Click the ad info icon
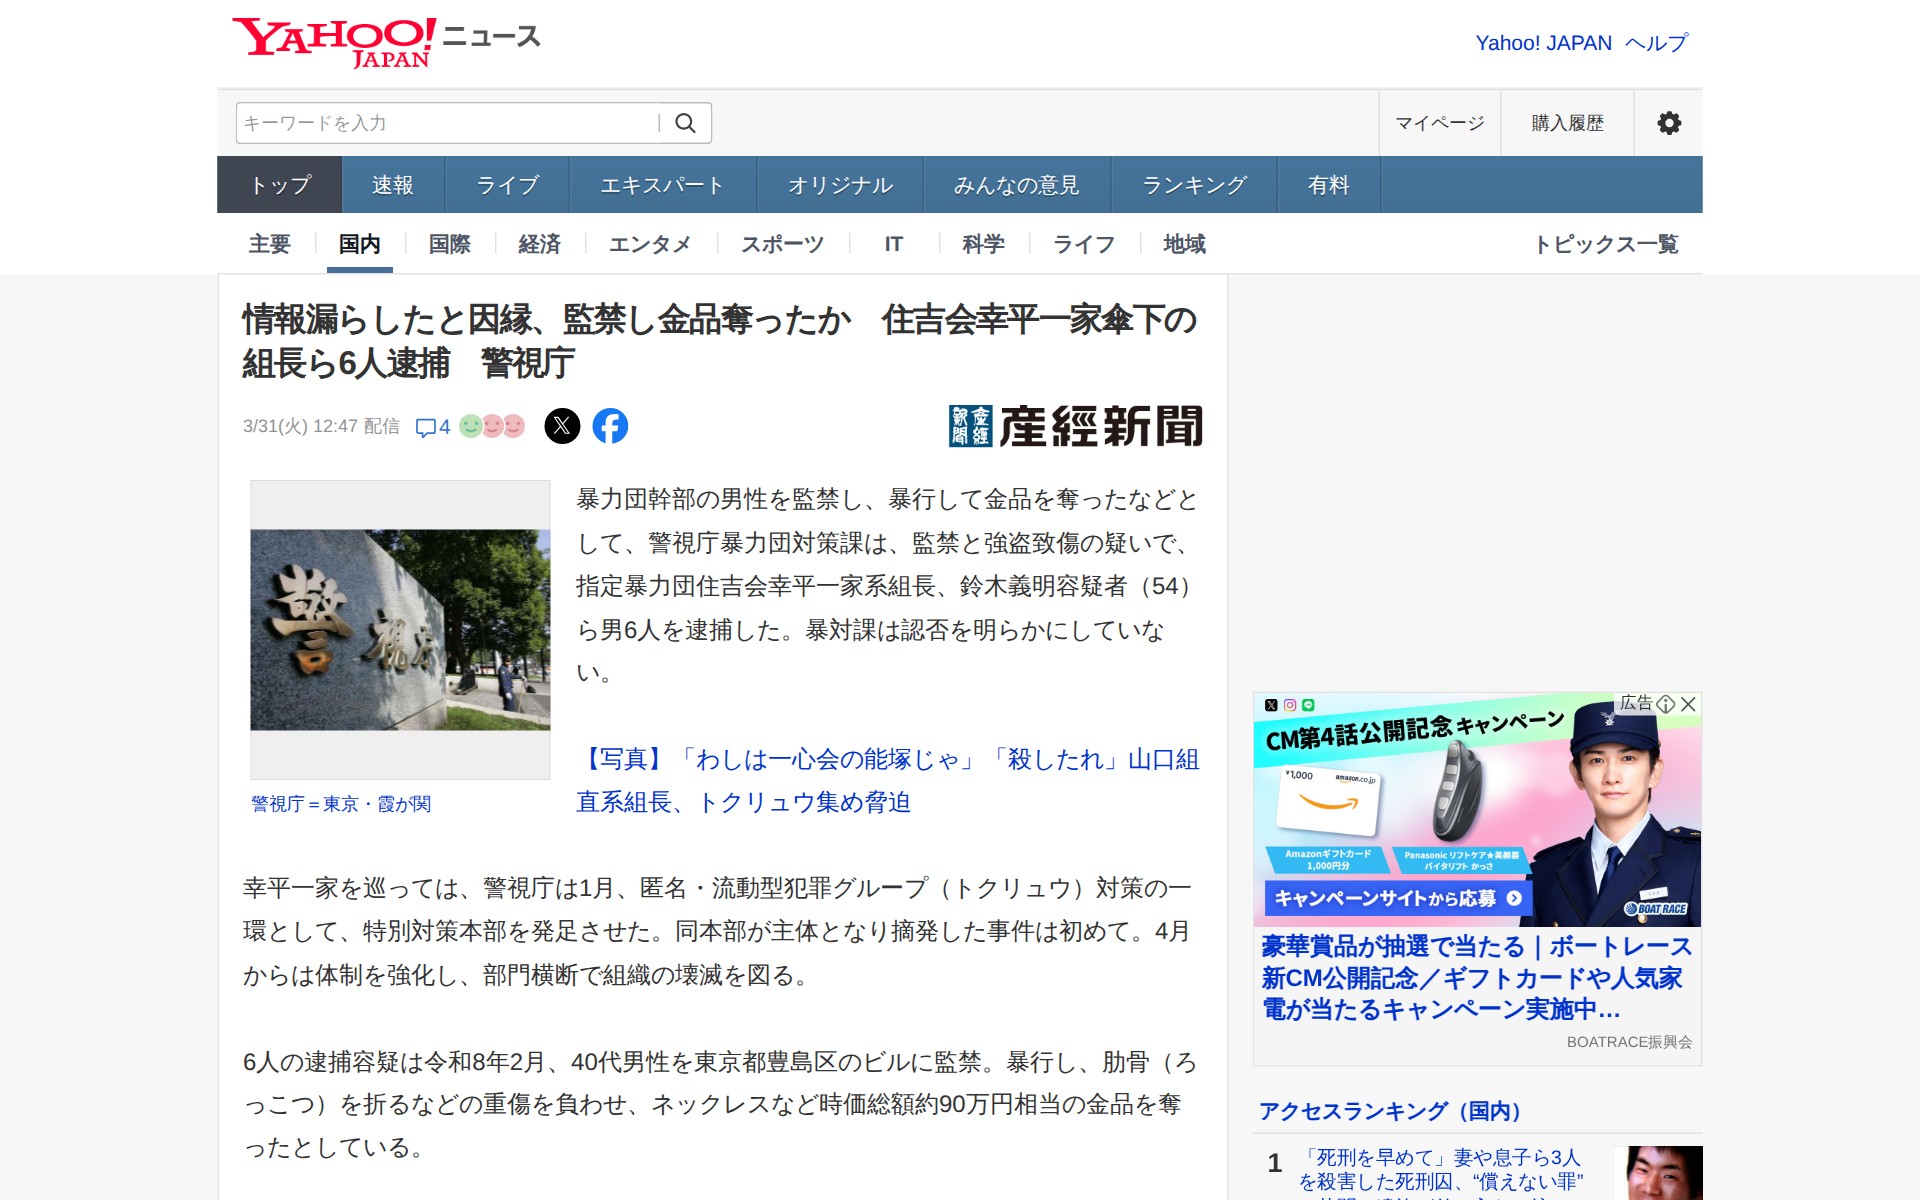 (1666, 704)
